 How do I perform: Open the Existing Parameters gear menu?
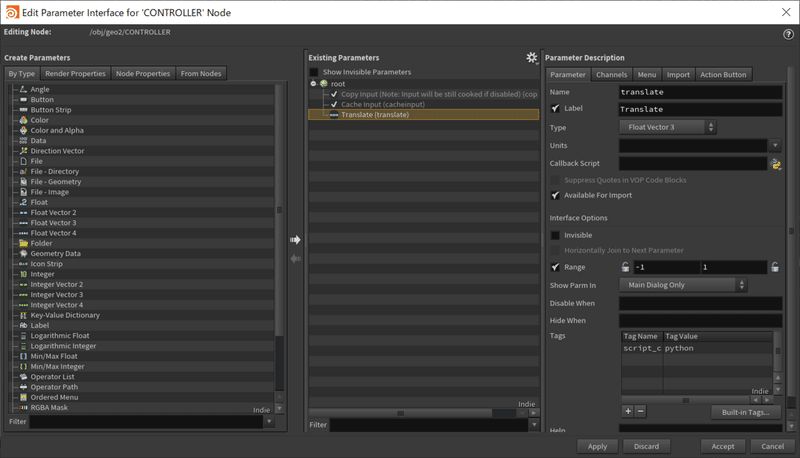[x=532, y=58]
